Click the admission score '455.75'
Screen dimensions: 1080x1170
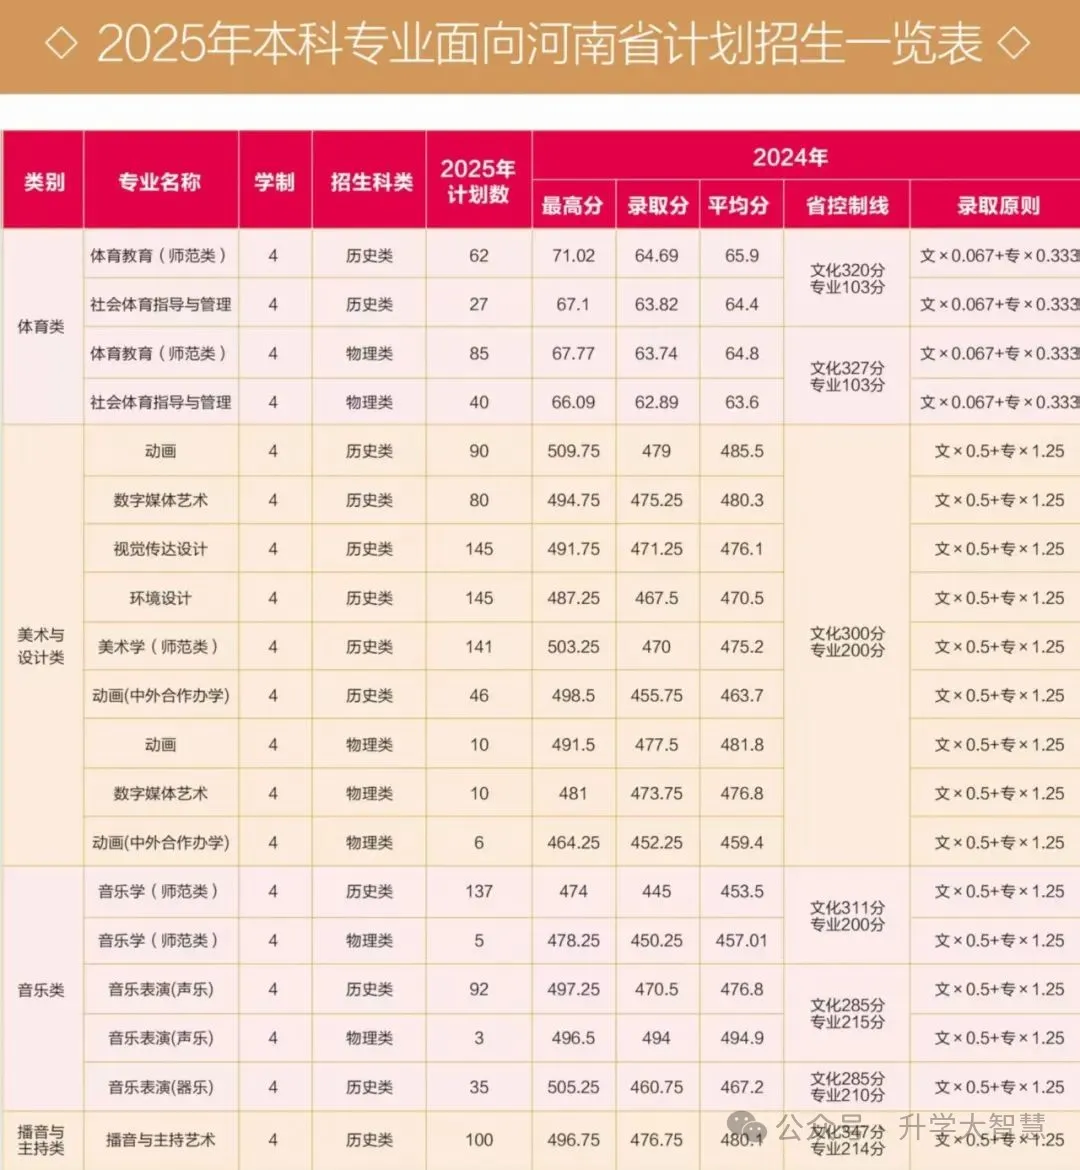(x=656, y=695)
